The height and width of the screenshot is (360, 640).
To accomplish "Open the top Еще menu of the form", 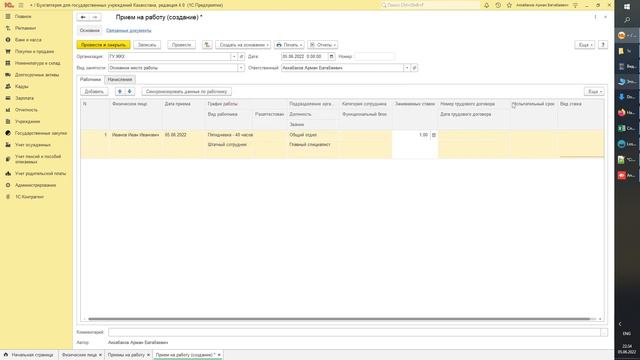I will 584,45.
